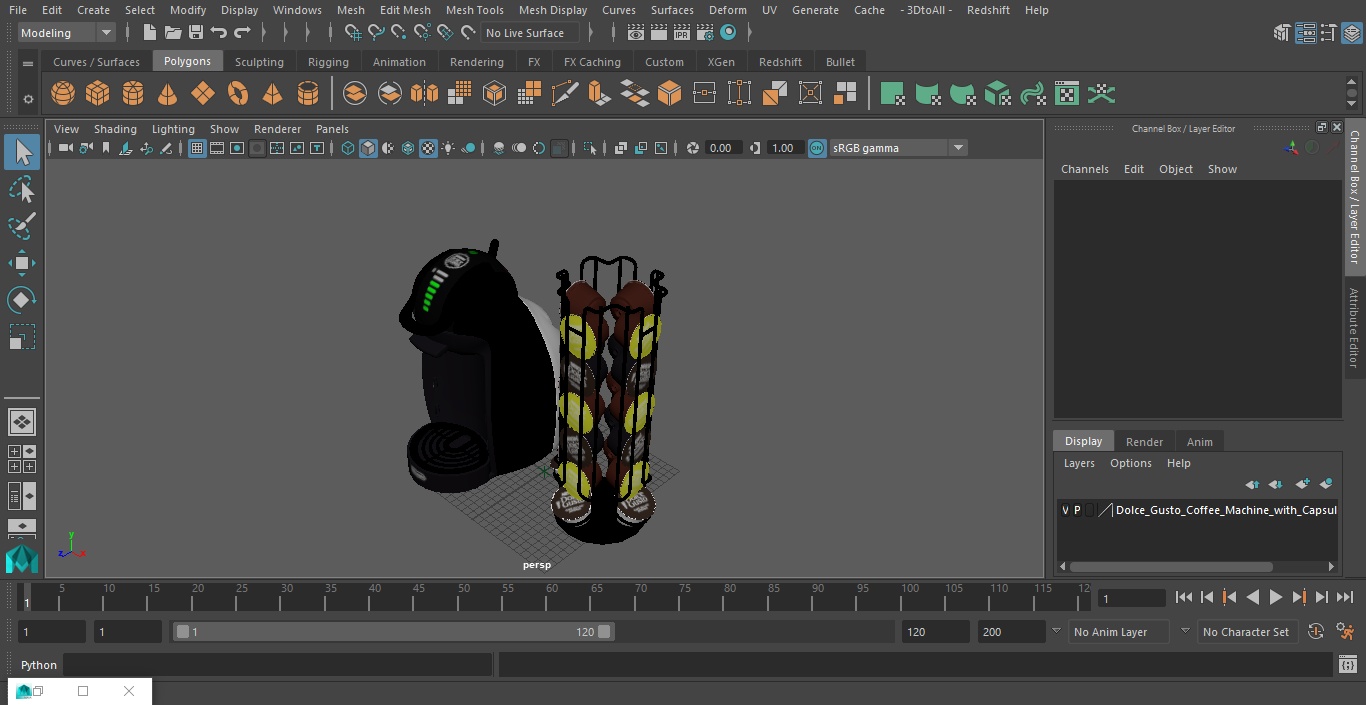Image resolution: width=1366 pixels, height=705 pixels.
Task: Open the Layers menu in Layer Editor
Action: 1079,463
